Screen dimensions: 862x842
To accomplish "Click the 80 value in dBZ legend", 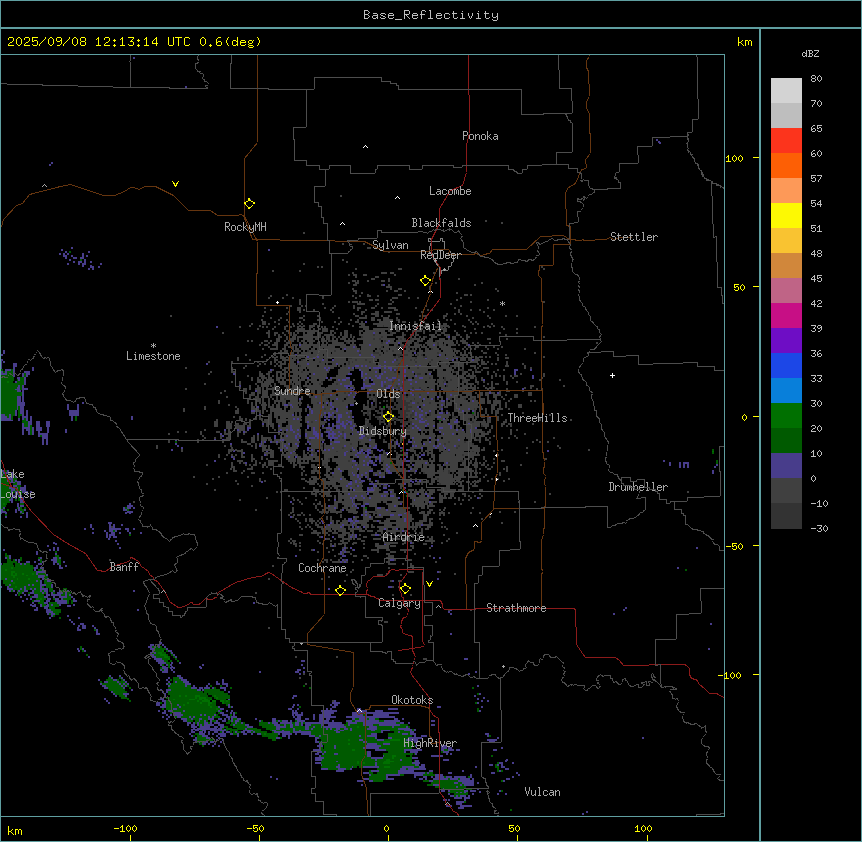I will tap(816, 79).
